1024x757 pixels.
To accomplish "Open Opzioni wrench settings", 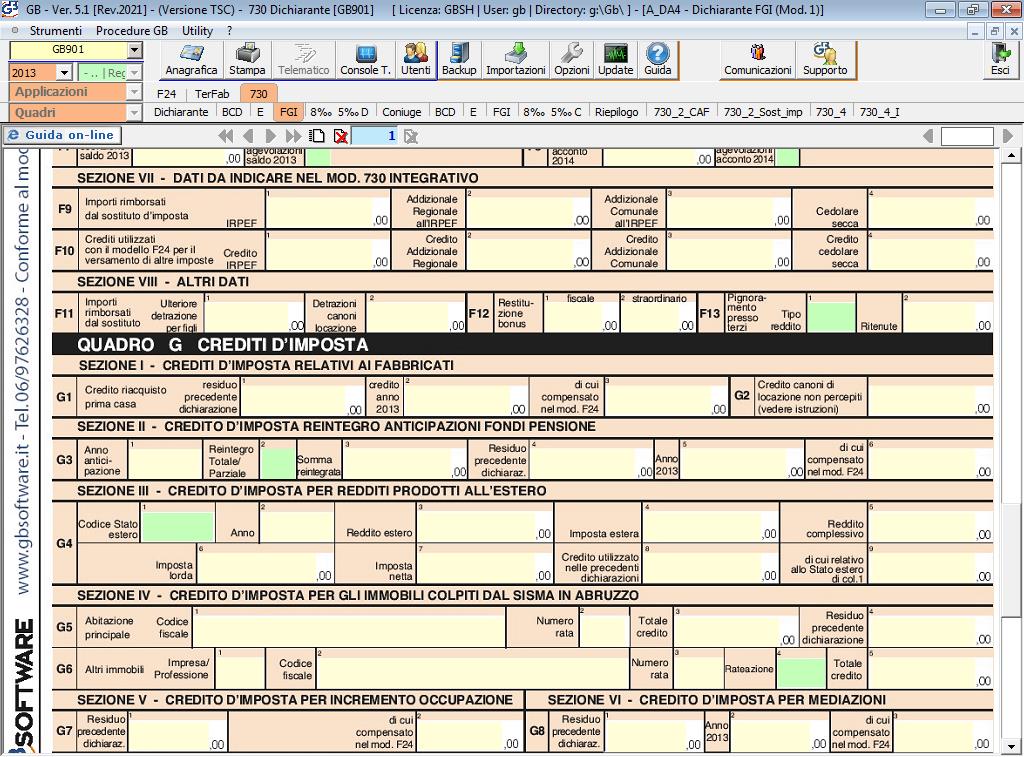I will pos(572,60).
